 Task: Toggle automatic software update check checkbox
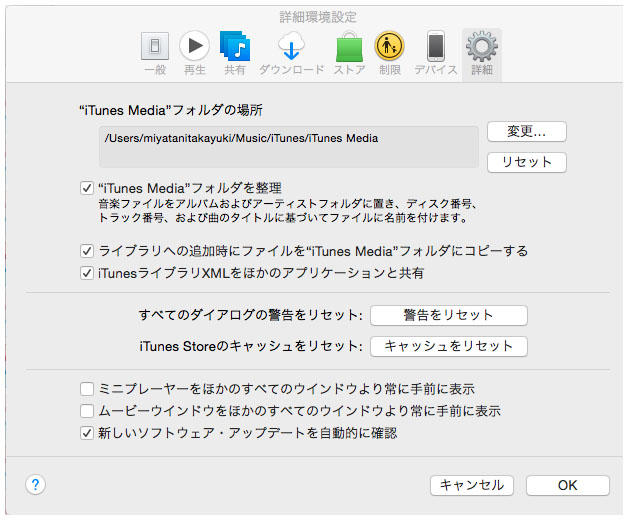click(x=86, y=433)
